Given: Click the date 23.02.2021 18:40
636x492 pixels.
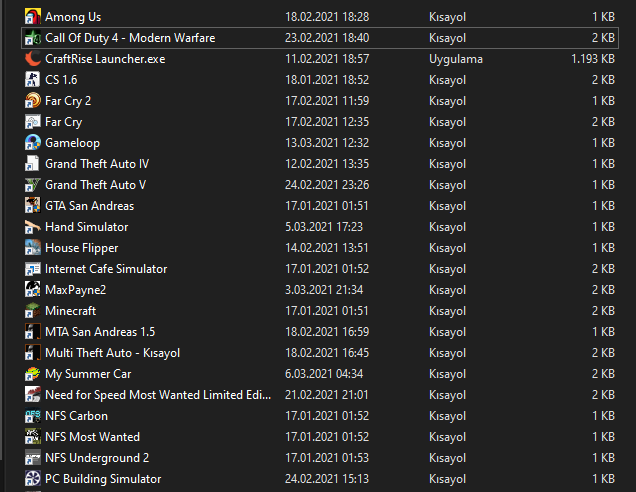Looking at the screenshot, I should pos(327,38).
